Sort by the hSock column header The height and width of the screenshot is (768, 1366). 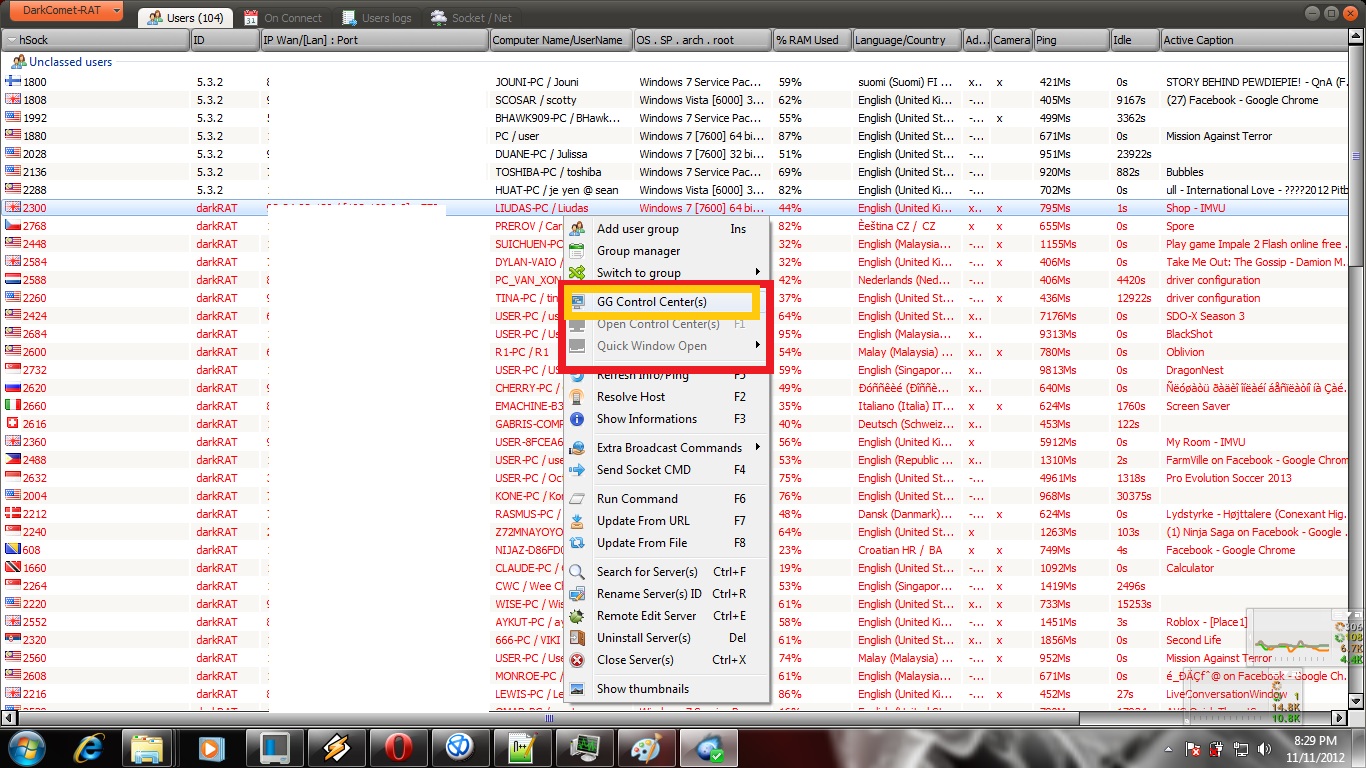95,40
